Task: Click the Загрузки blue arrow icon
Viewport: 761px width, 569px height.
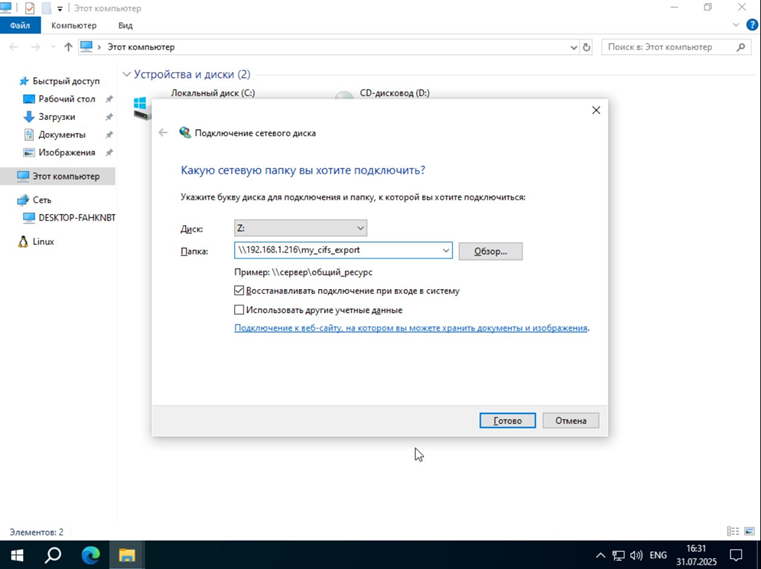Action: tap(29, 117)
